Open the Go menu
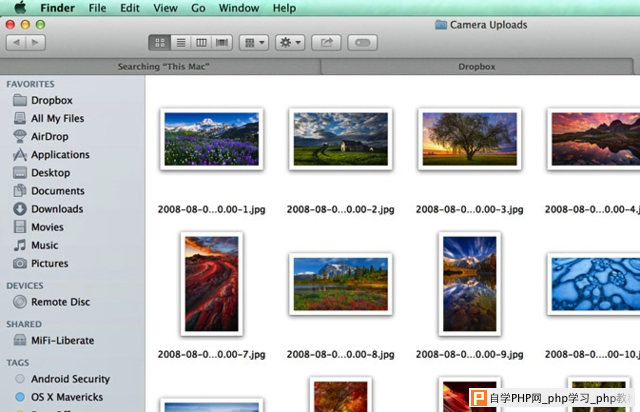This screenshot has height=412, width=640. 198,8
